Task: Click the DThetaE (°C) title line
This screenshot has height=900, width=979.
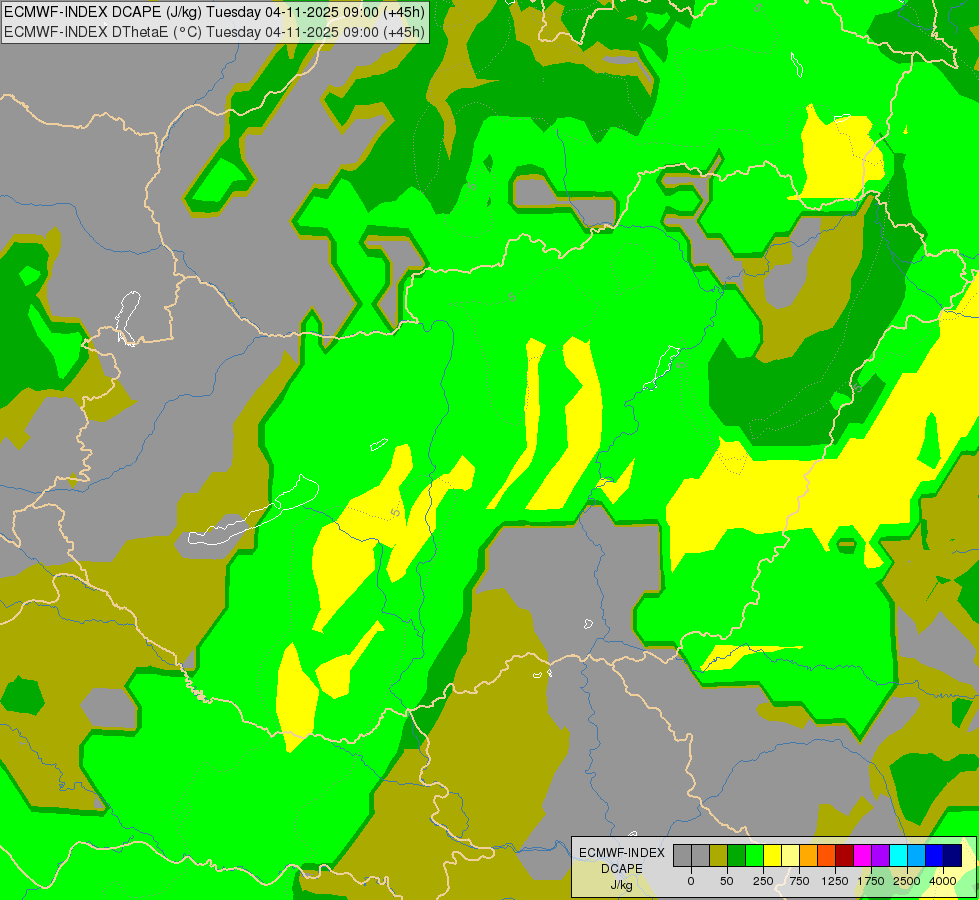Action: [x=214, y=32]
